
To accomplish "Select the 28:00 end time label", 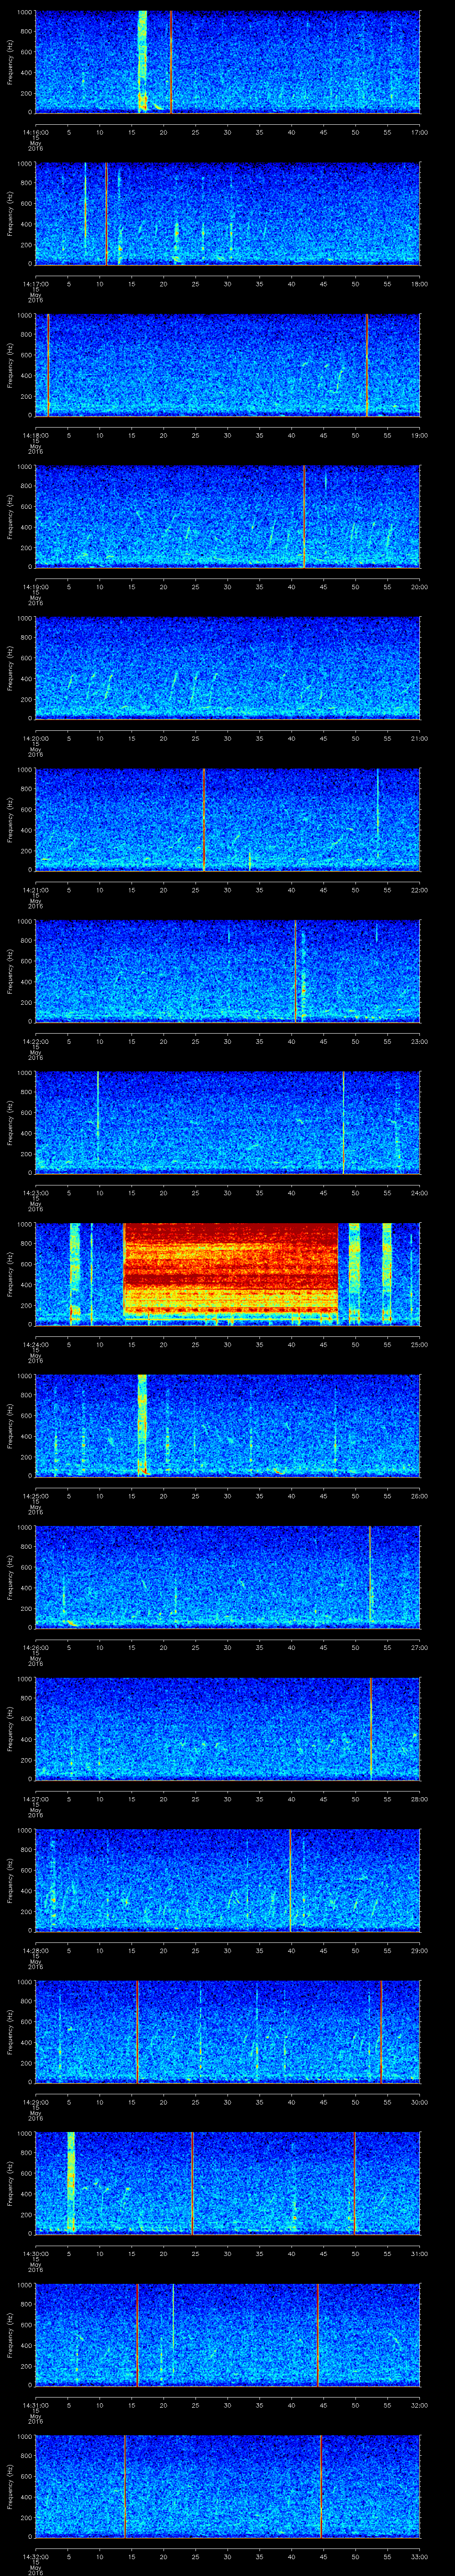I will [x=419, y=1799].
